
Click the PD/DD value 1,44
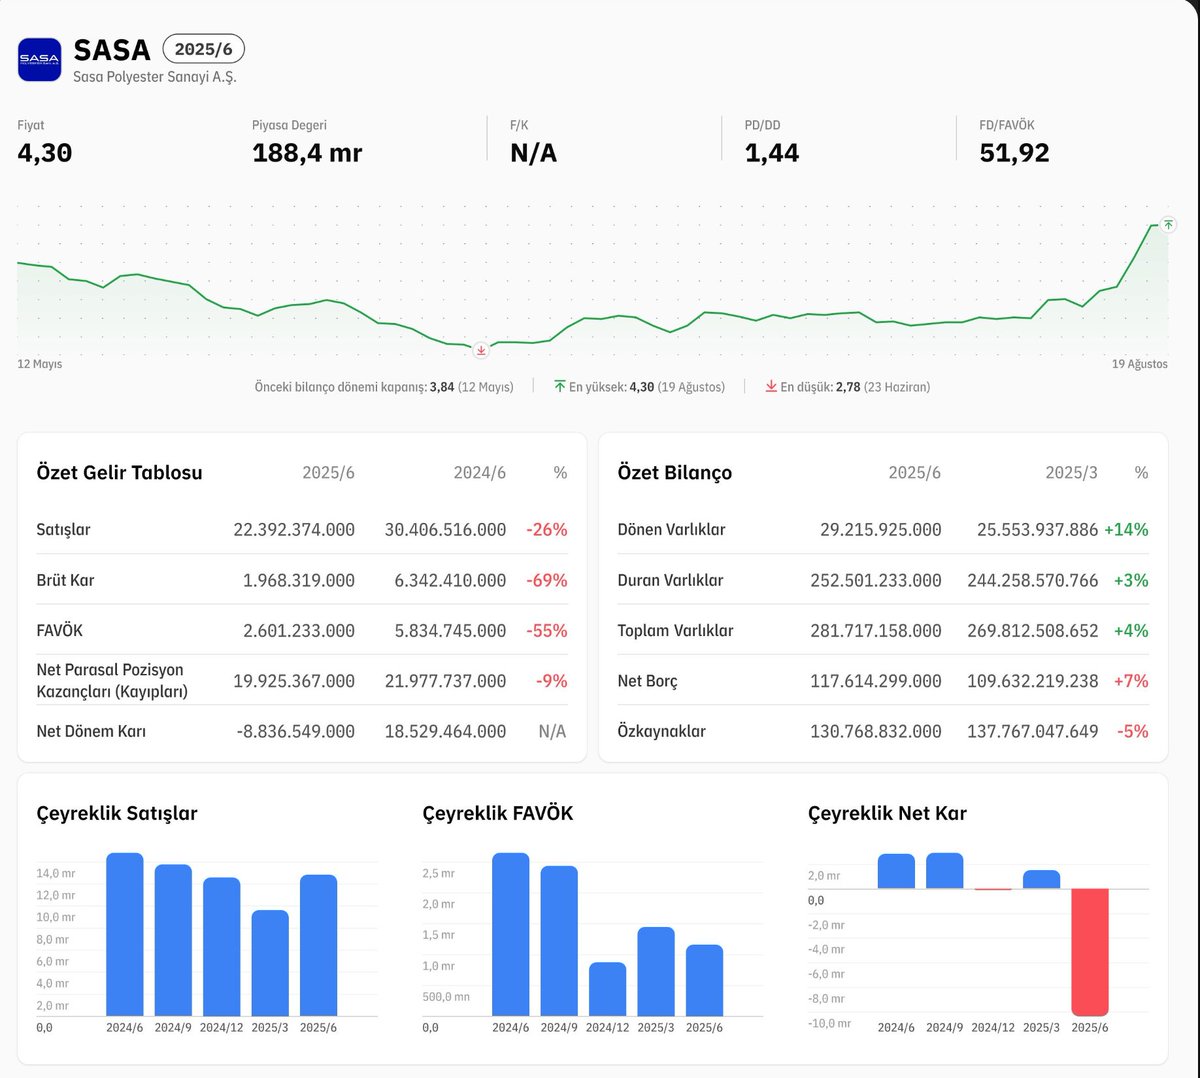772,153
